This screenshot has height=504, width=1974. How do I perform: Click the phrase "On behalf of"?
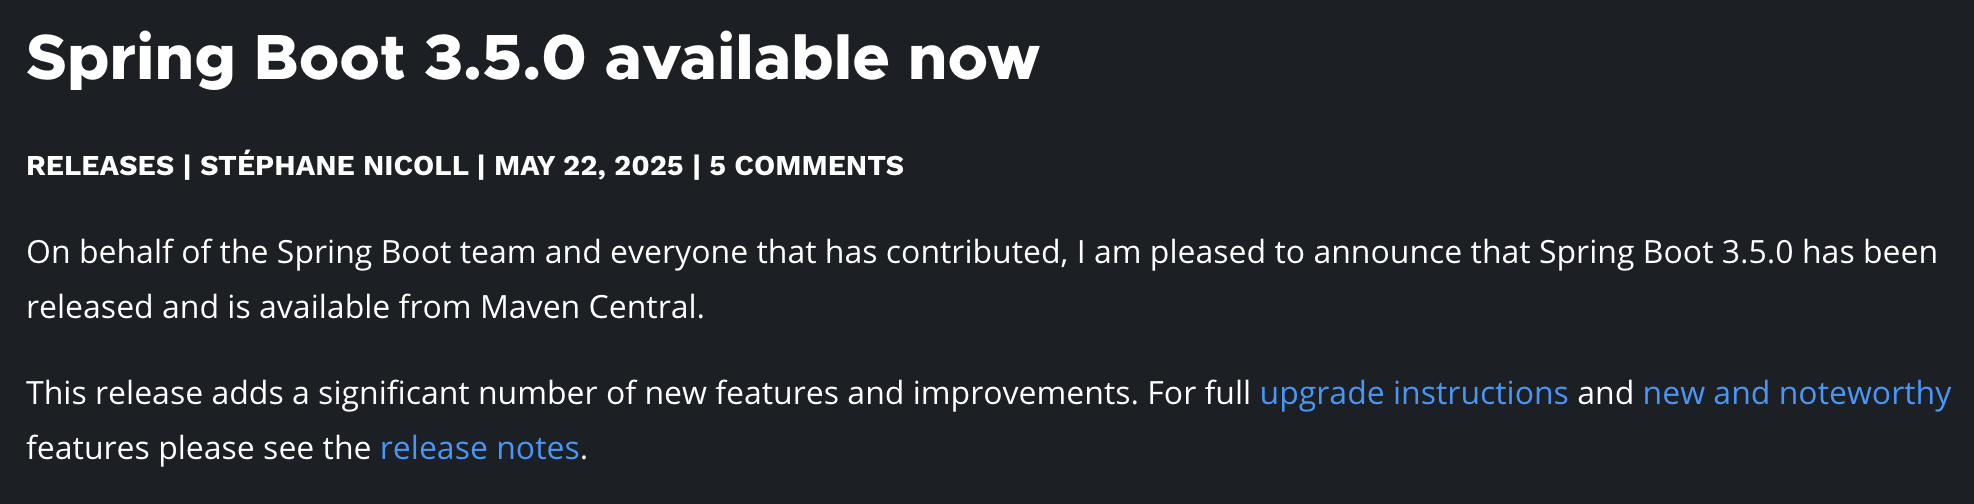[119, 252]
